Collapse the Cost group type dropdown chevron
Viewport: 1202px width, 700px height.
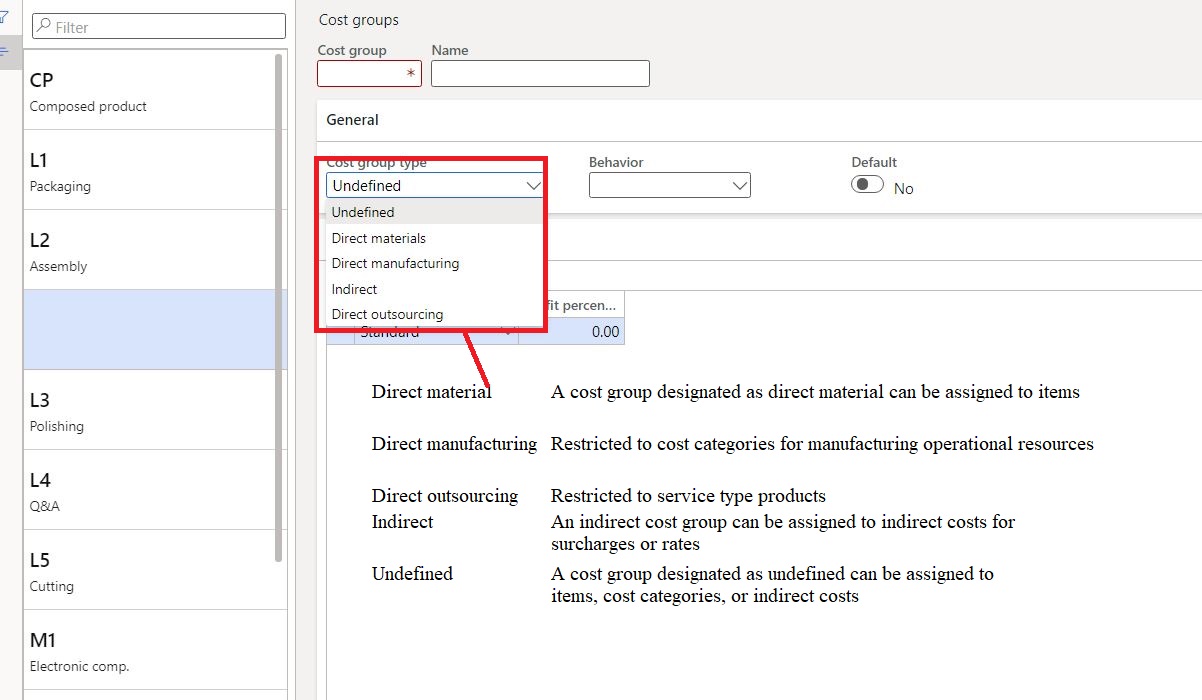[532, 185]
